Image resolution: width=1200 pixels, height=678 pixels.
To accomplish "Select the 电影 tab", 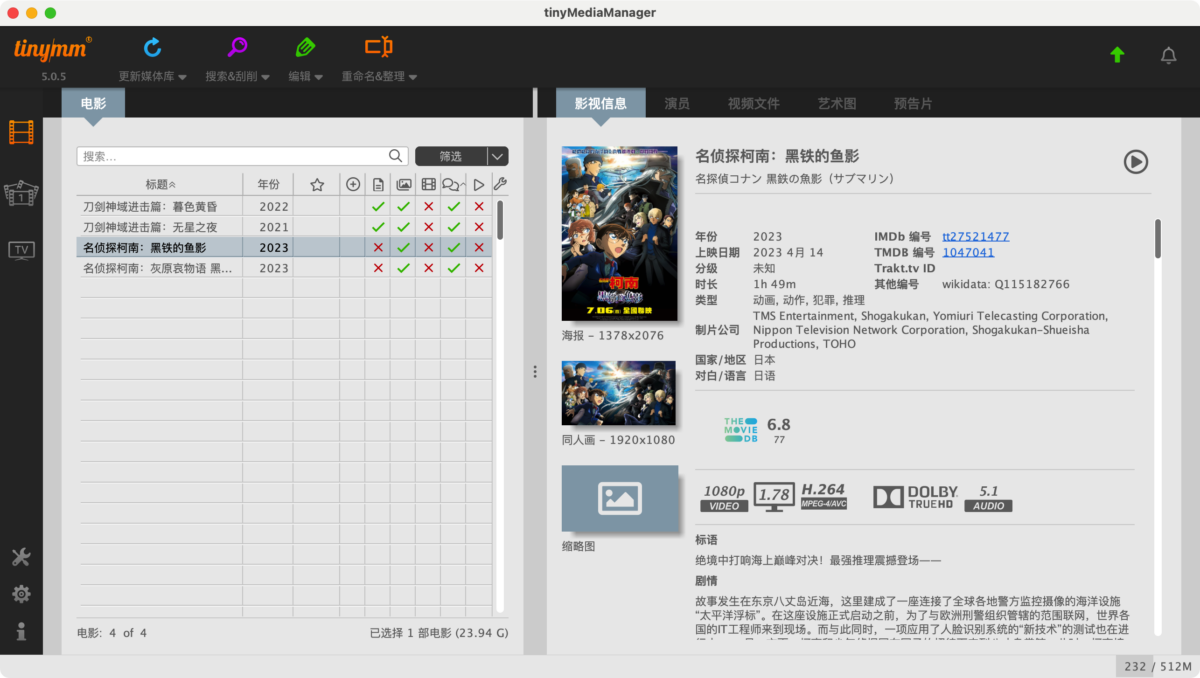I will 93,103.
